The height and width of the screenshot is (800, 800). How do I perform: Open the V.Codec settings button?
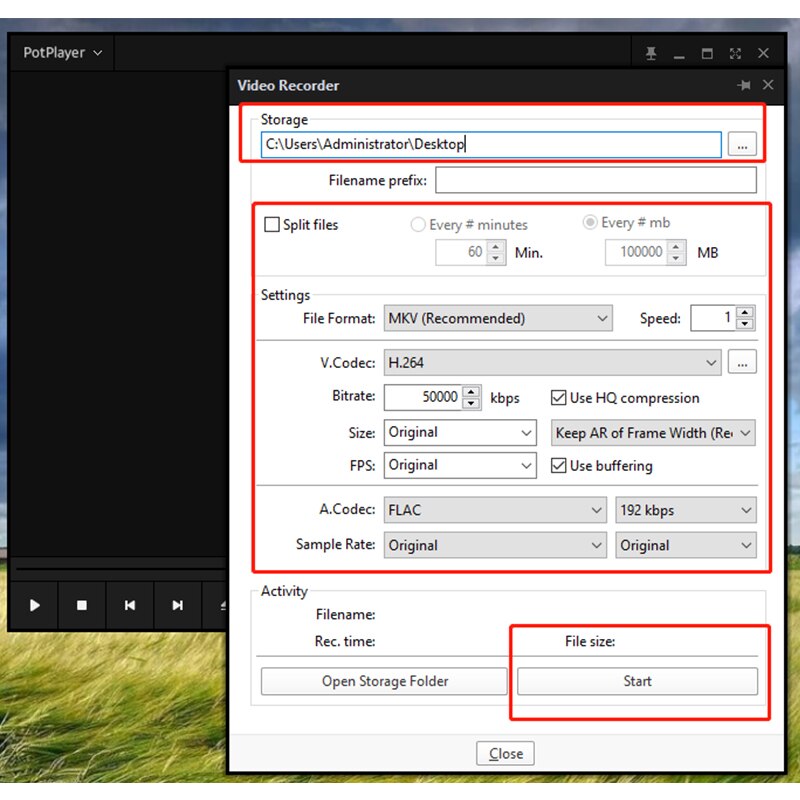742,363
